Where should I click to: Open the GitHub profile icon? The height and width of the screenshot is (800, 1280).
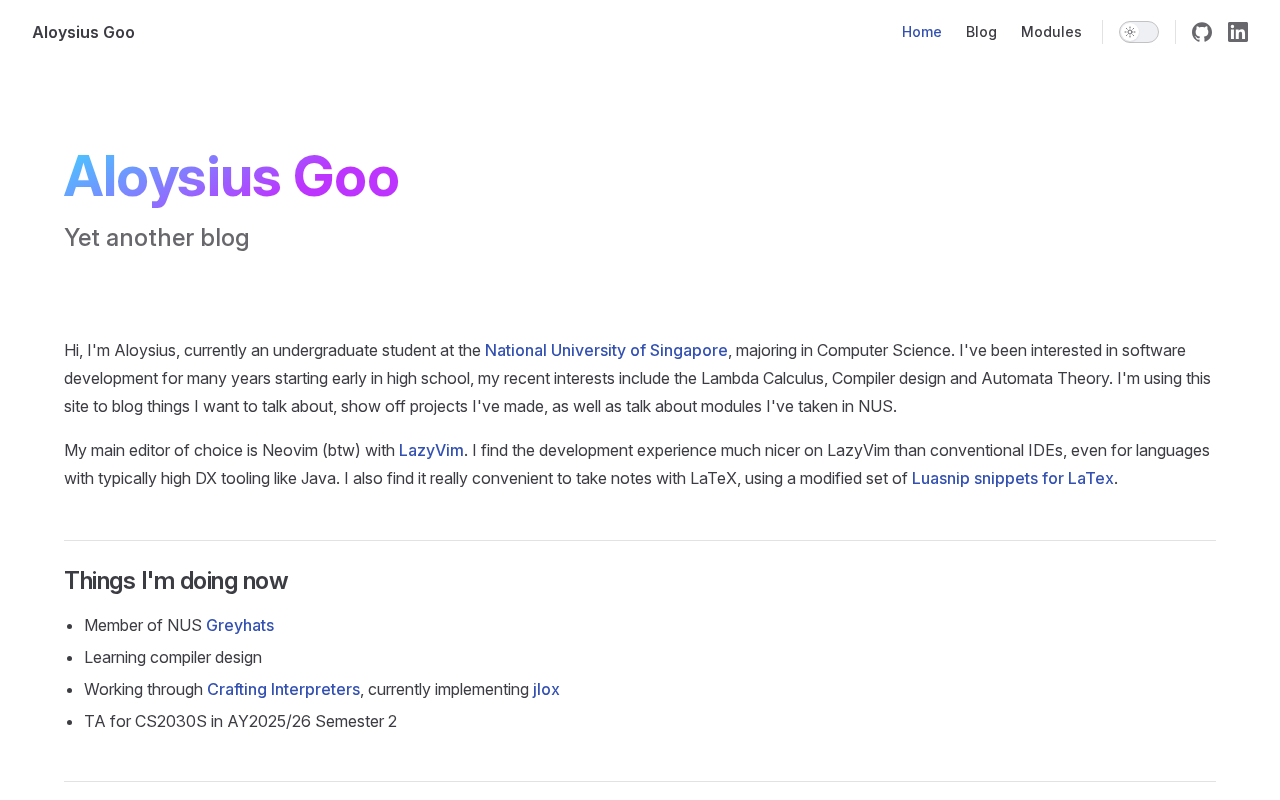pos(1202,32)
